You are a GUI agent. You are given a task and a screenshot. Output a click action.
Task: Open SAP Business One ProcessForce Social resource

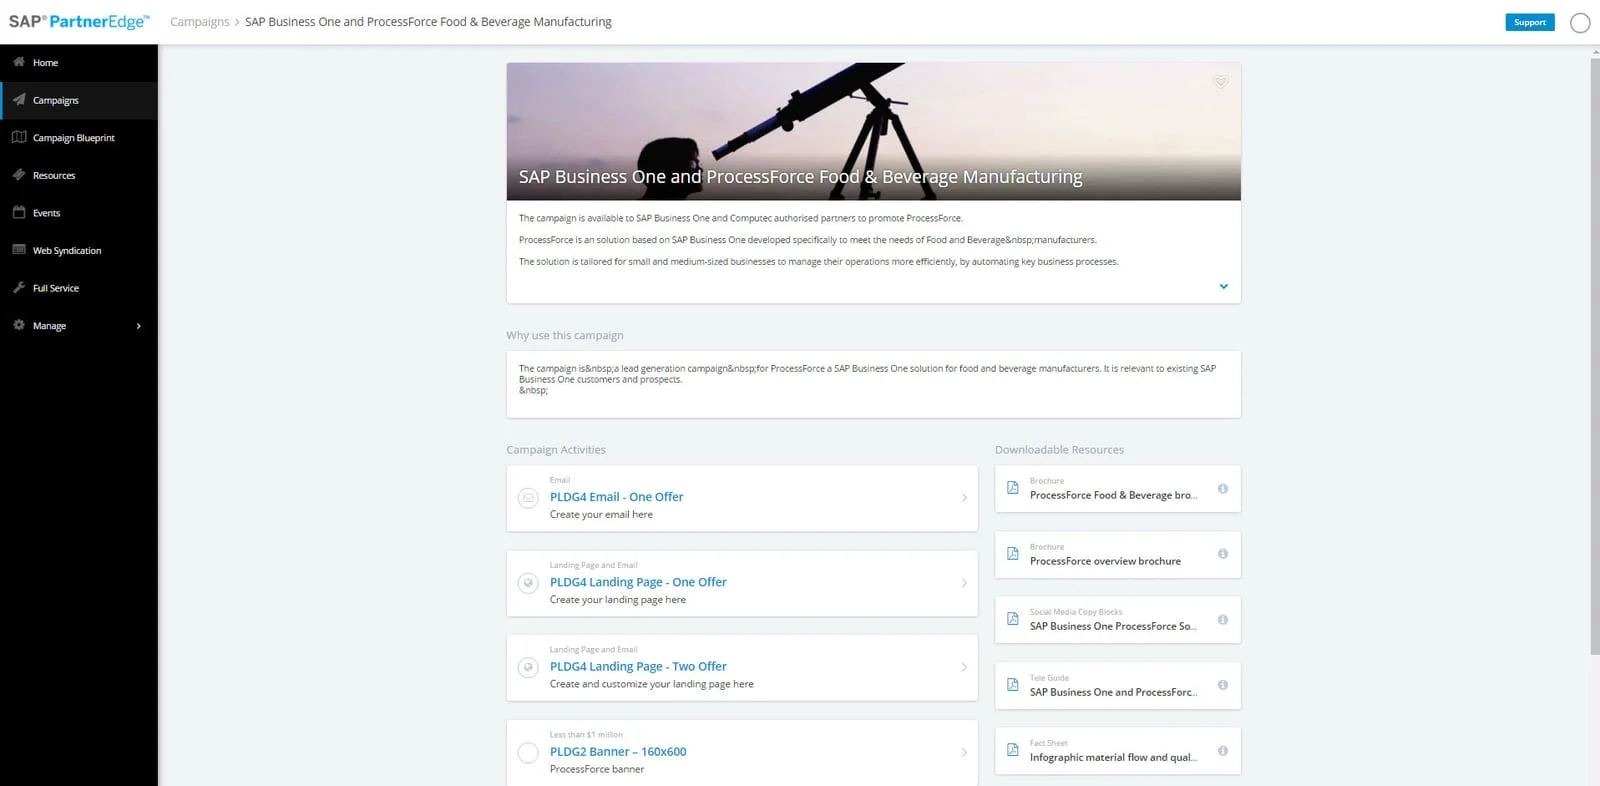(1113, 626)
